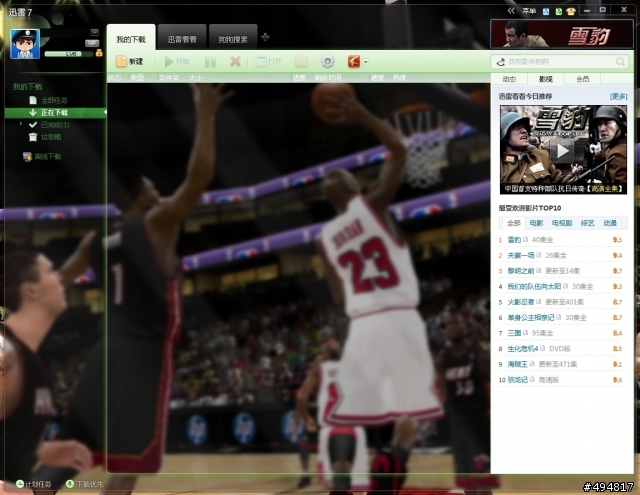Open the 垃圾箱 trash item
Image resolution: width=640 pixels, height=495 pixels.
[x=51, y=137]
